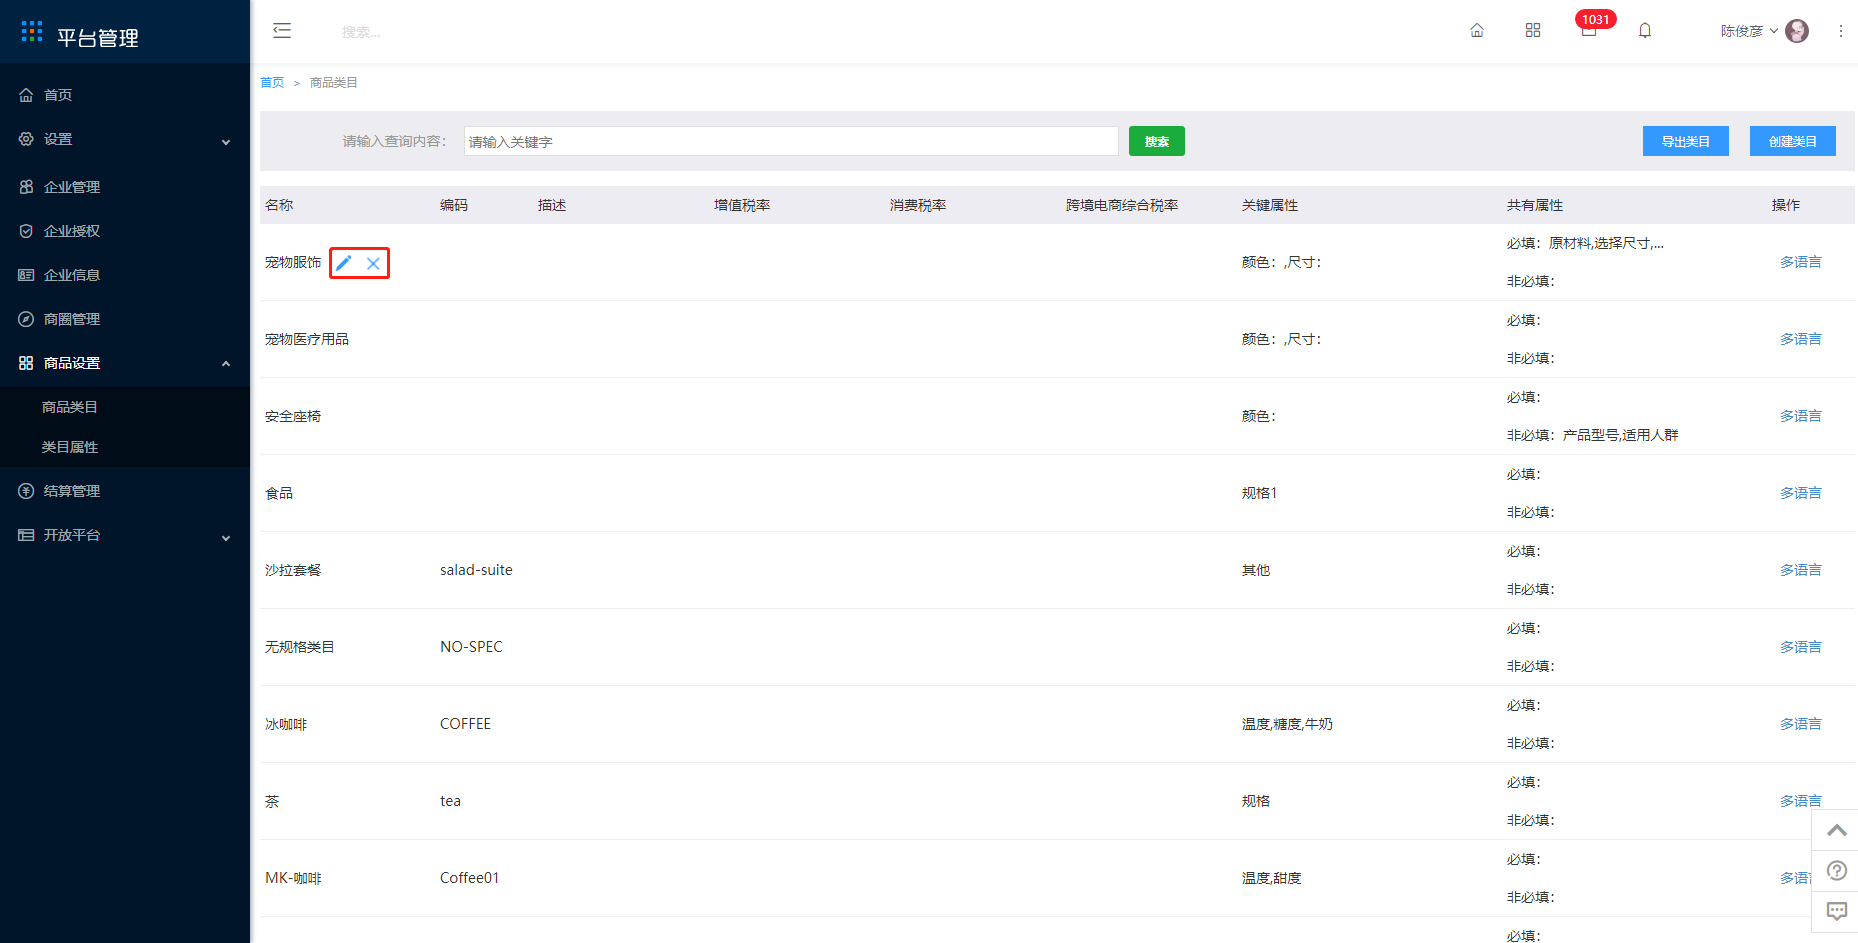
Task: Select the 安全座椅 category name
Action: pyautogui.click(x=293, y=416)
